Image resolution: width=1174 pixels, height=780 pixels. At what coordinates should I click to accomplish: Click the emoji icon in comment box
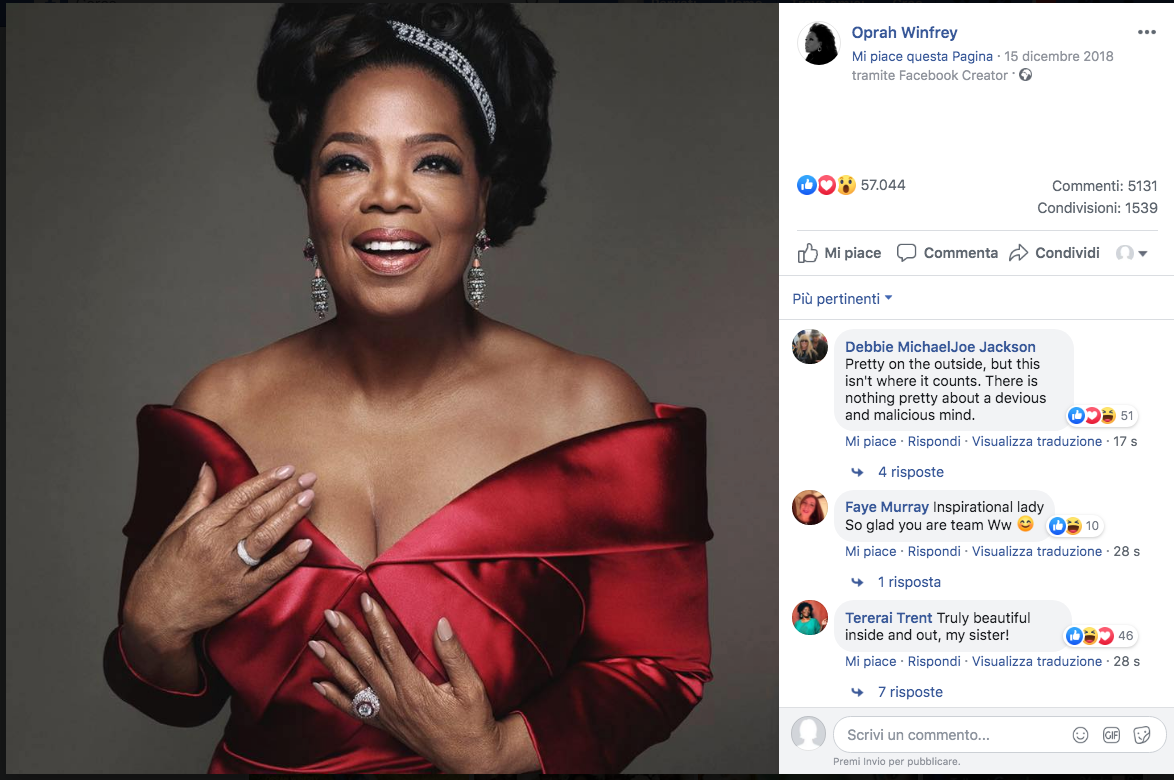(x=1080, y=735)
